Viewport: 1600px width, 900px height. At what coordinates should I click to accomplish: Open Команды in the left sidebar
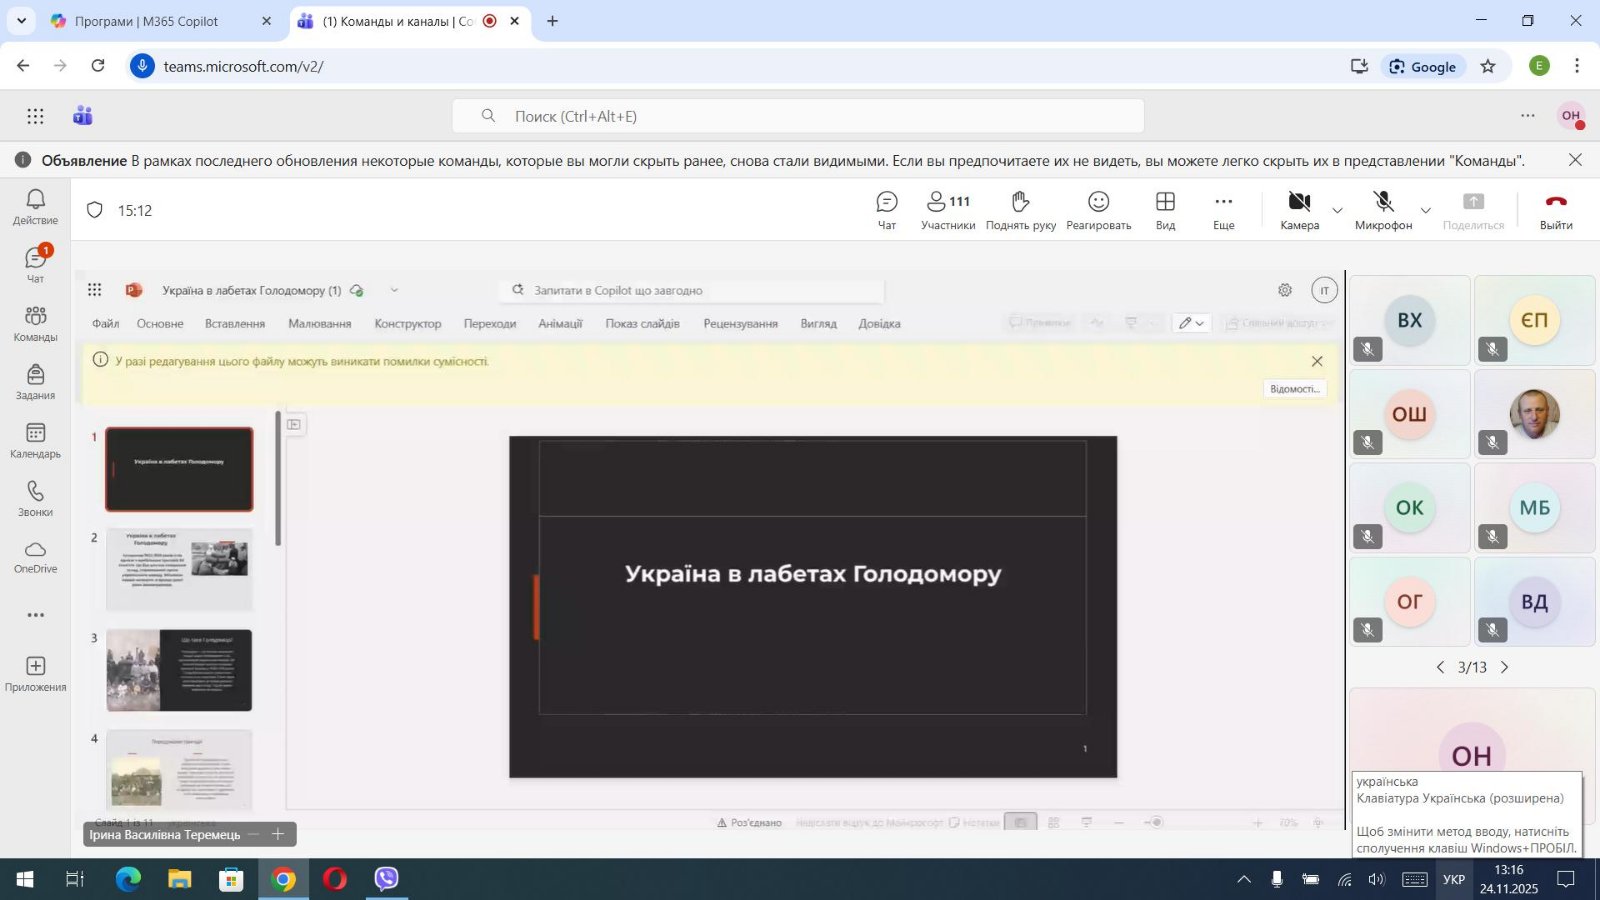[x=35, y=323]
